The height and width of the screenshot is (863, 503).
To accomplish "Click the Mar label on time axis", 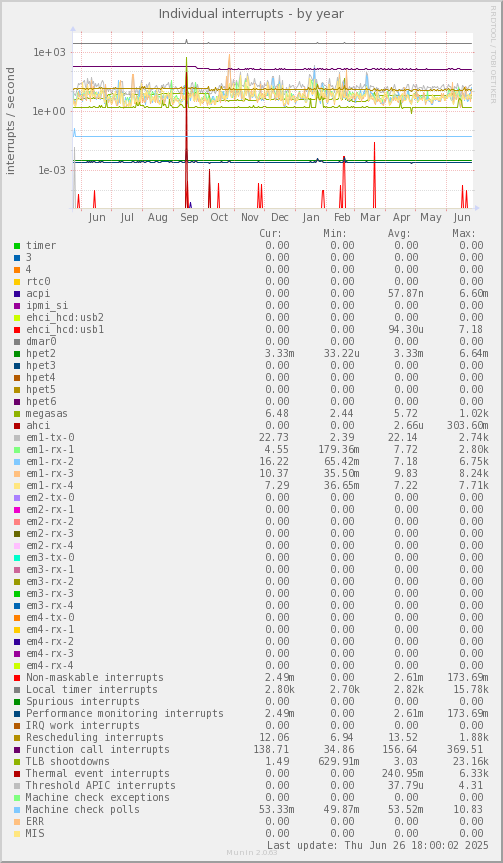I will 370,217.
